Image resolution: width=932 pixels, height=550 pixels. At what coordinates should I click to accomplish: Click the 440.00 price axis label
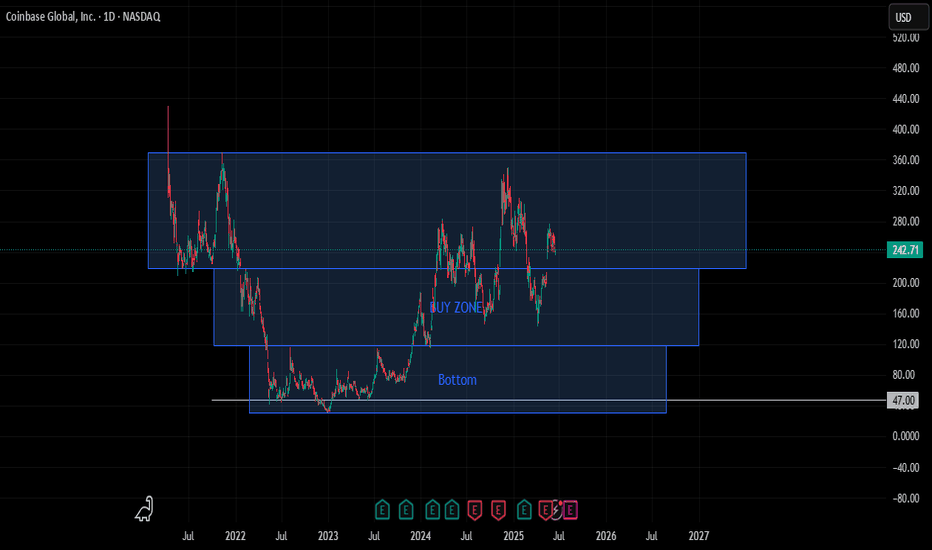tap(905, 99)
